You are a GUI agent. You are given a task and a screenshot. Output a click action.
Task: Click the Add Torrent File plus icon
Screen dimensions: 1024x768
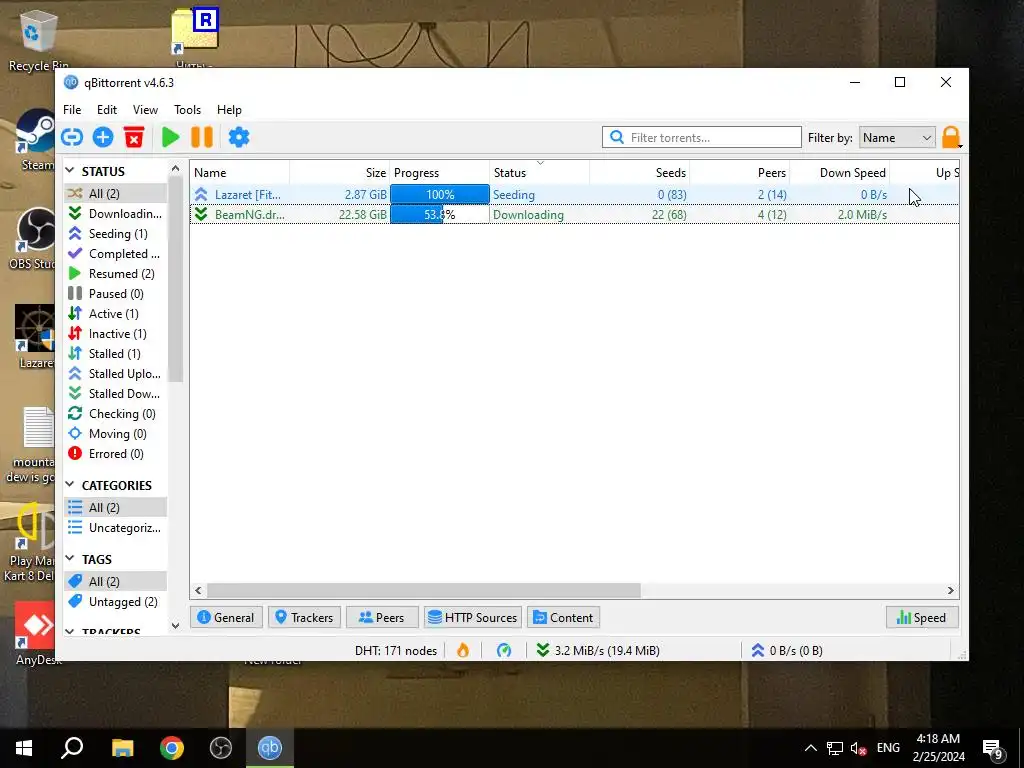[103, 137]
